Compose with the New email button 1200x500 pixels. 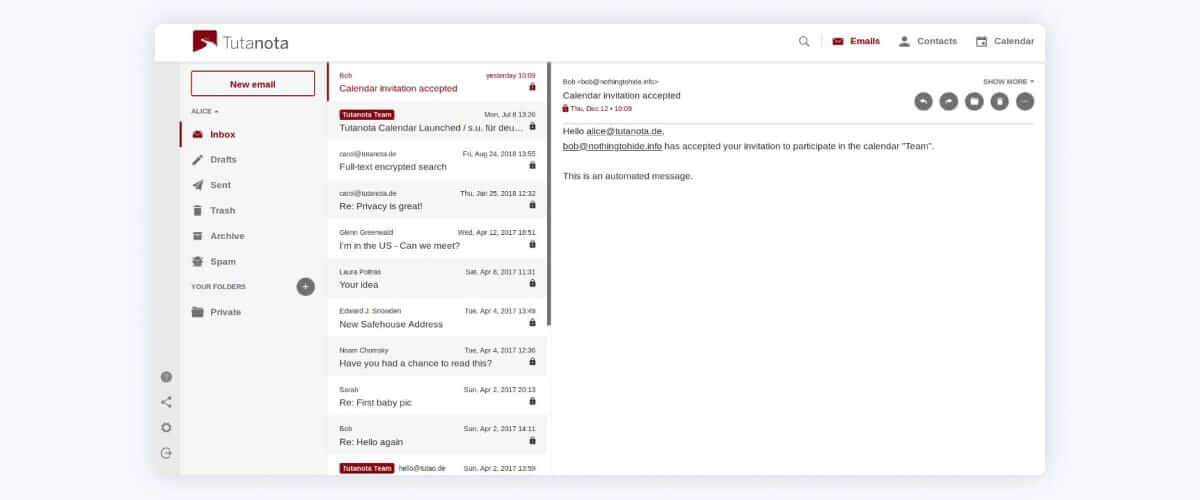coord(253,84)
